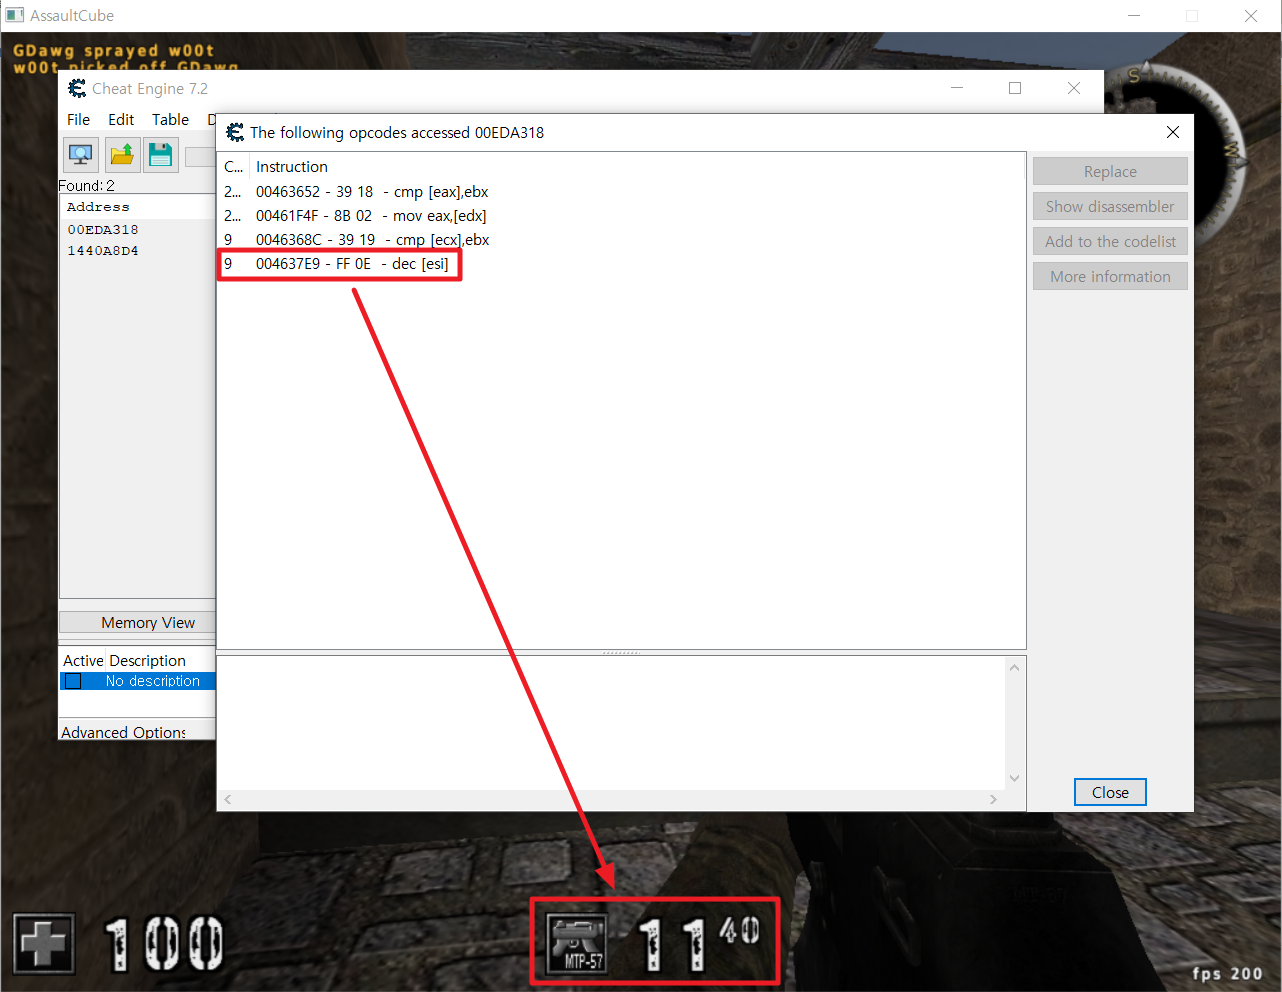Close the opcodes accessed dialog with X
Viewport: 1282px width, 992px height.
[x=1173, y=132]
